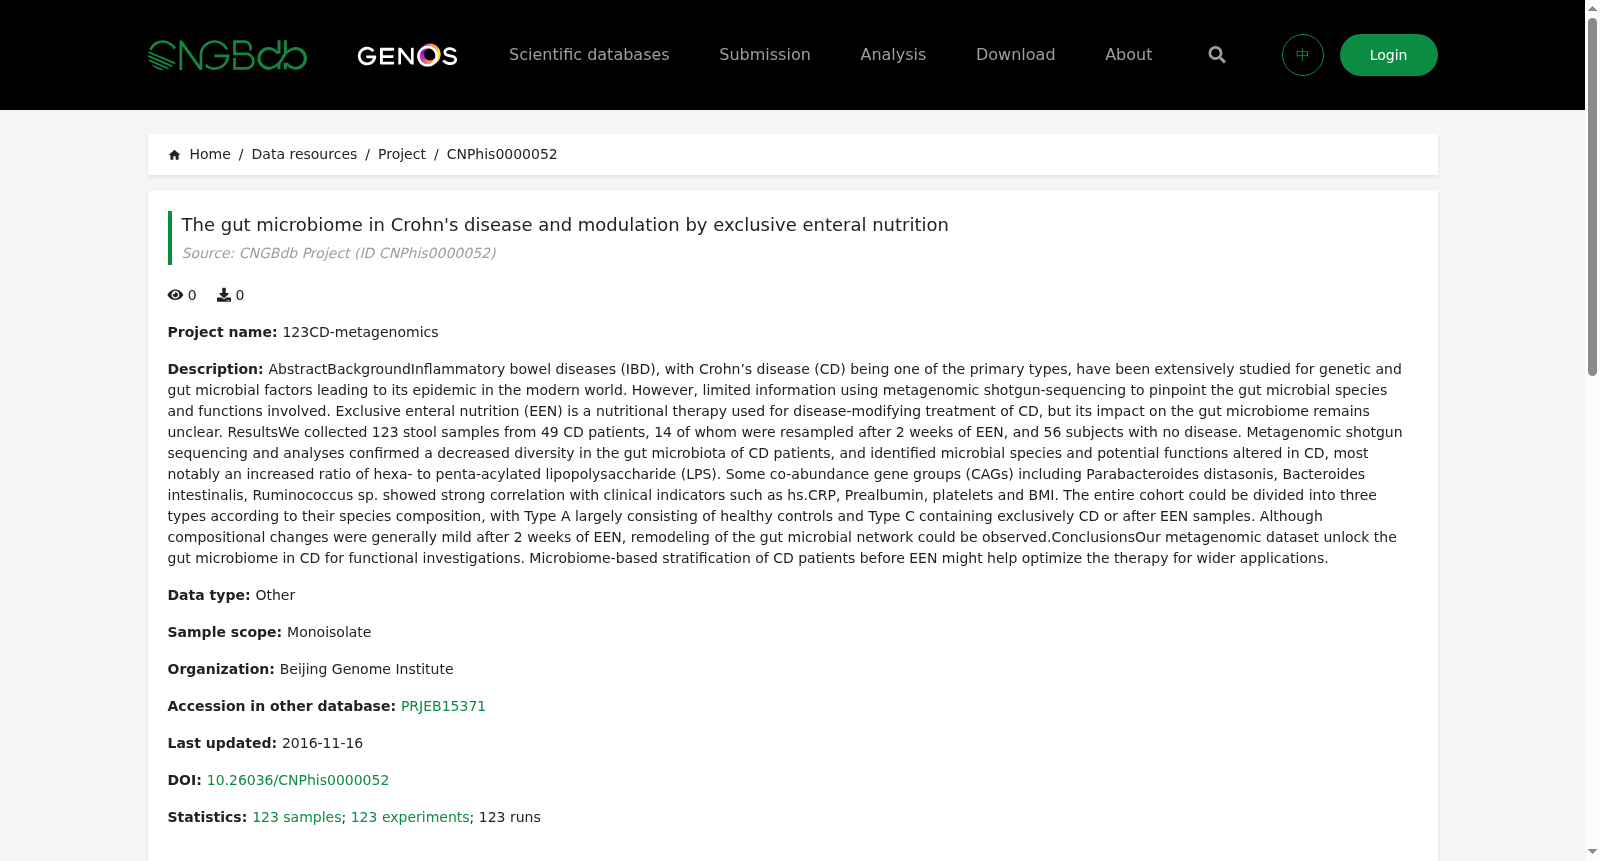Open DOI link 10.26036/CNPhis0000052
Image resolution: width=1600 pixels, height=861 pixels.
click(298, 780)
